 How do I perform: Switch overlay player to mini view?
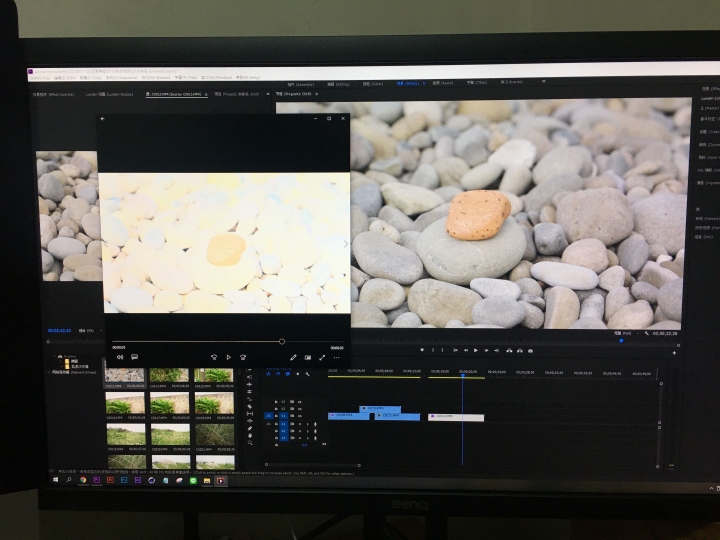pos(308,357)
